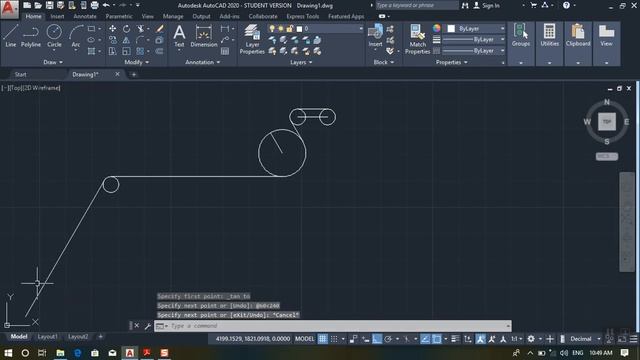This screenshot has height=360, width=640.
Task: Toggle annotation visibility in status bar
Action: click(x=480, y=339)
